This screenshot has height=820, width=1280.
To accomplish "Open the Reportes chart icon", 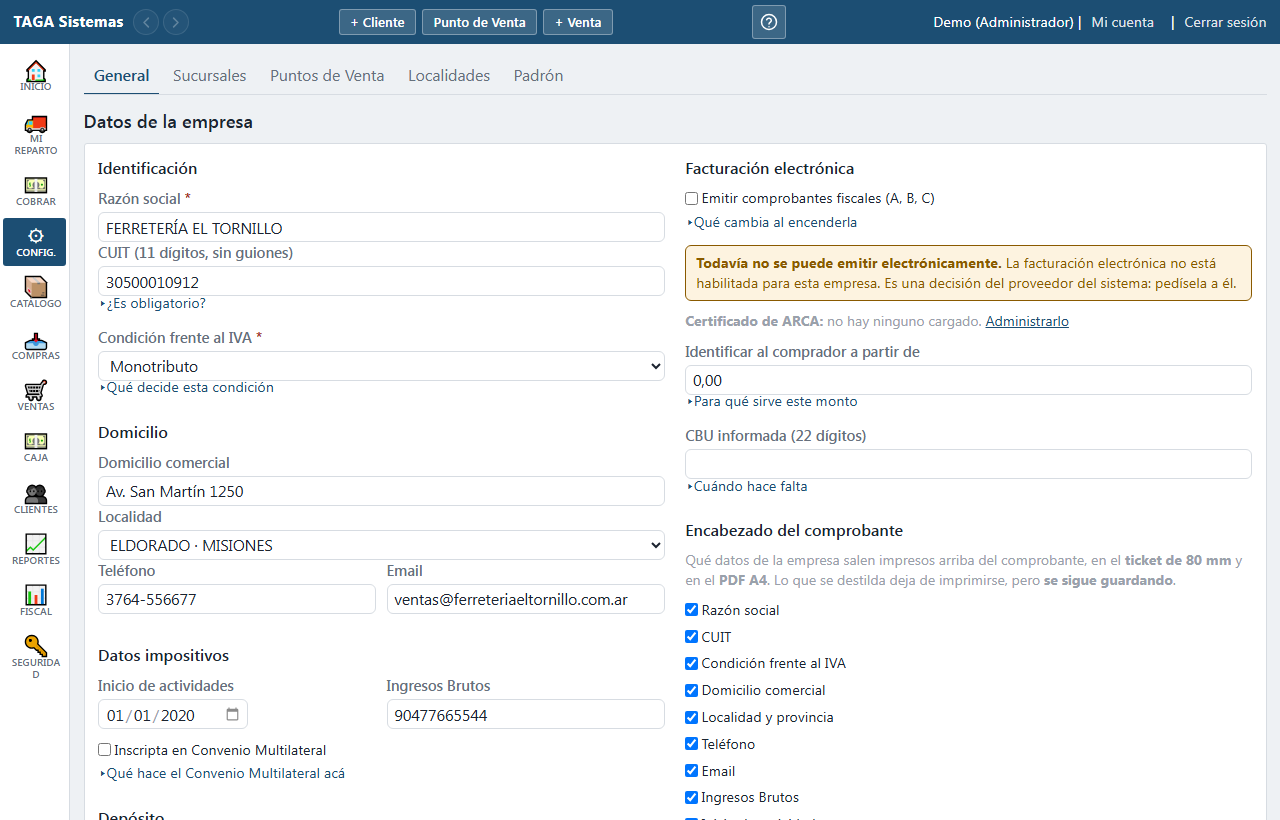I will point(35,550).
